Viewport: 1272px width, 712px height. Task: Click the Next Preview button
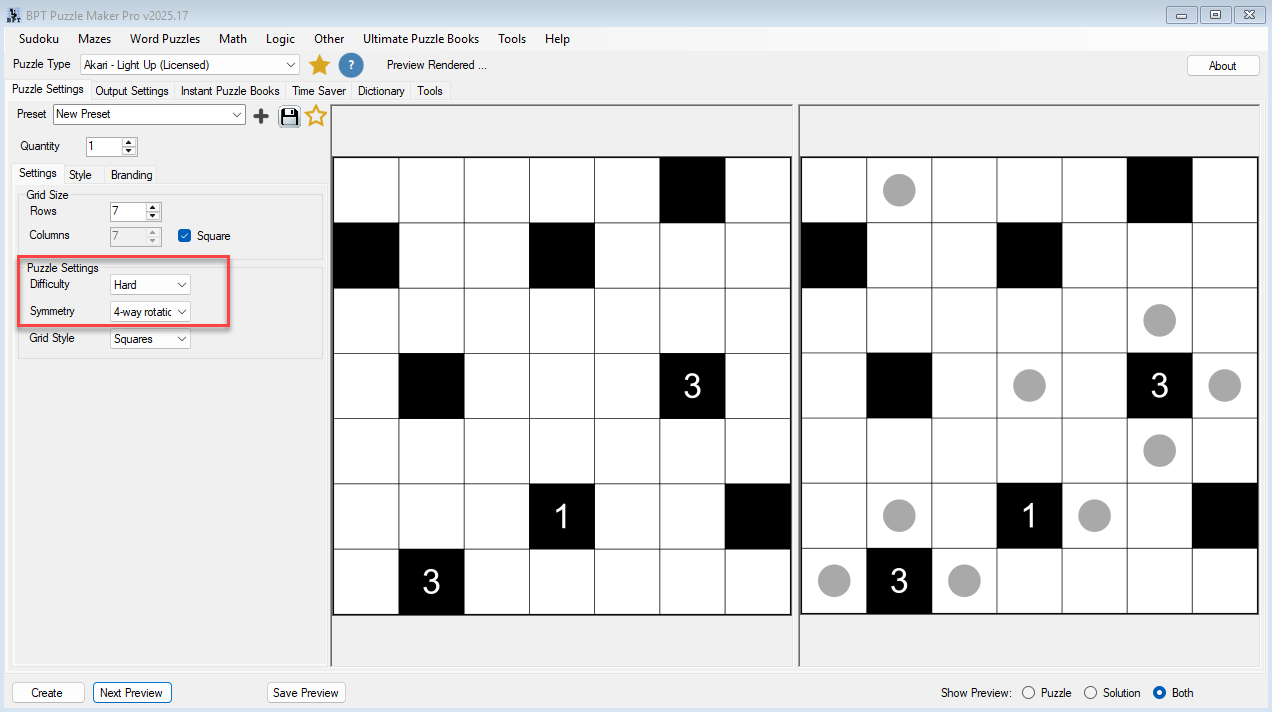coord(132,692)
